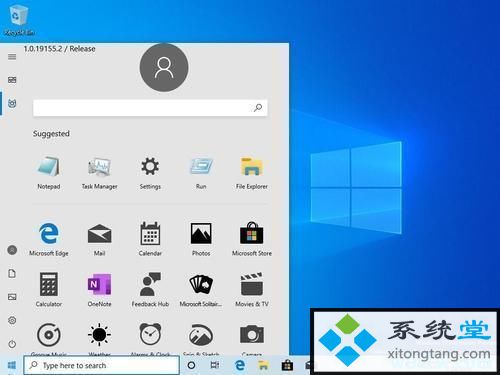Open Feedback Hub
Viewport: 500px width, 375px height.
(150, 289)
